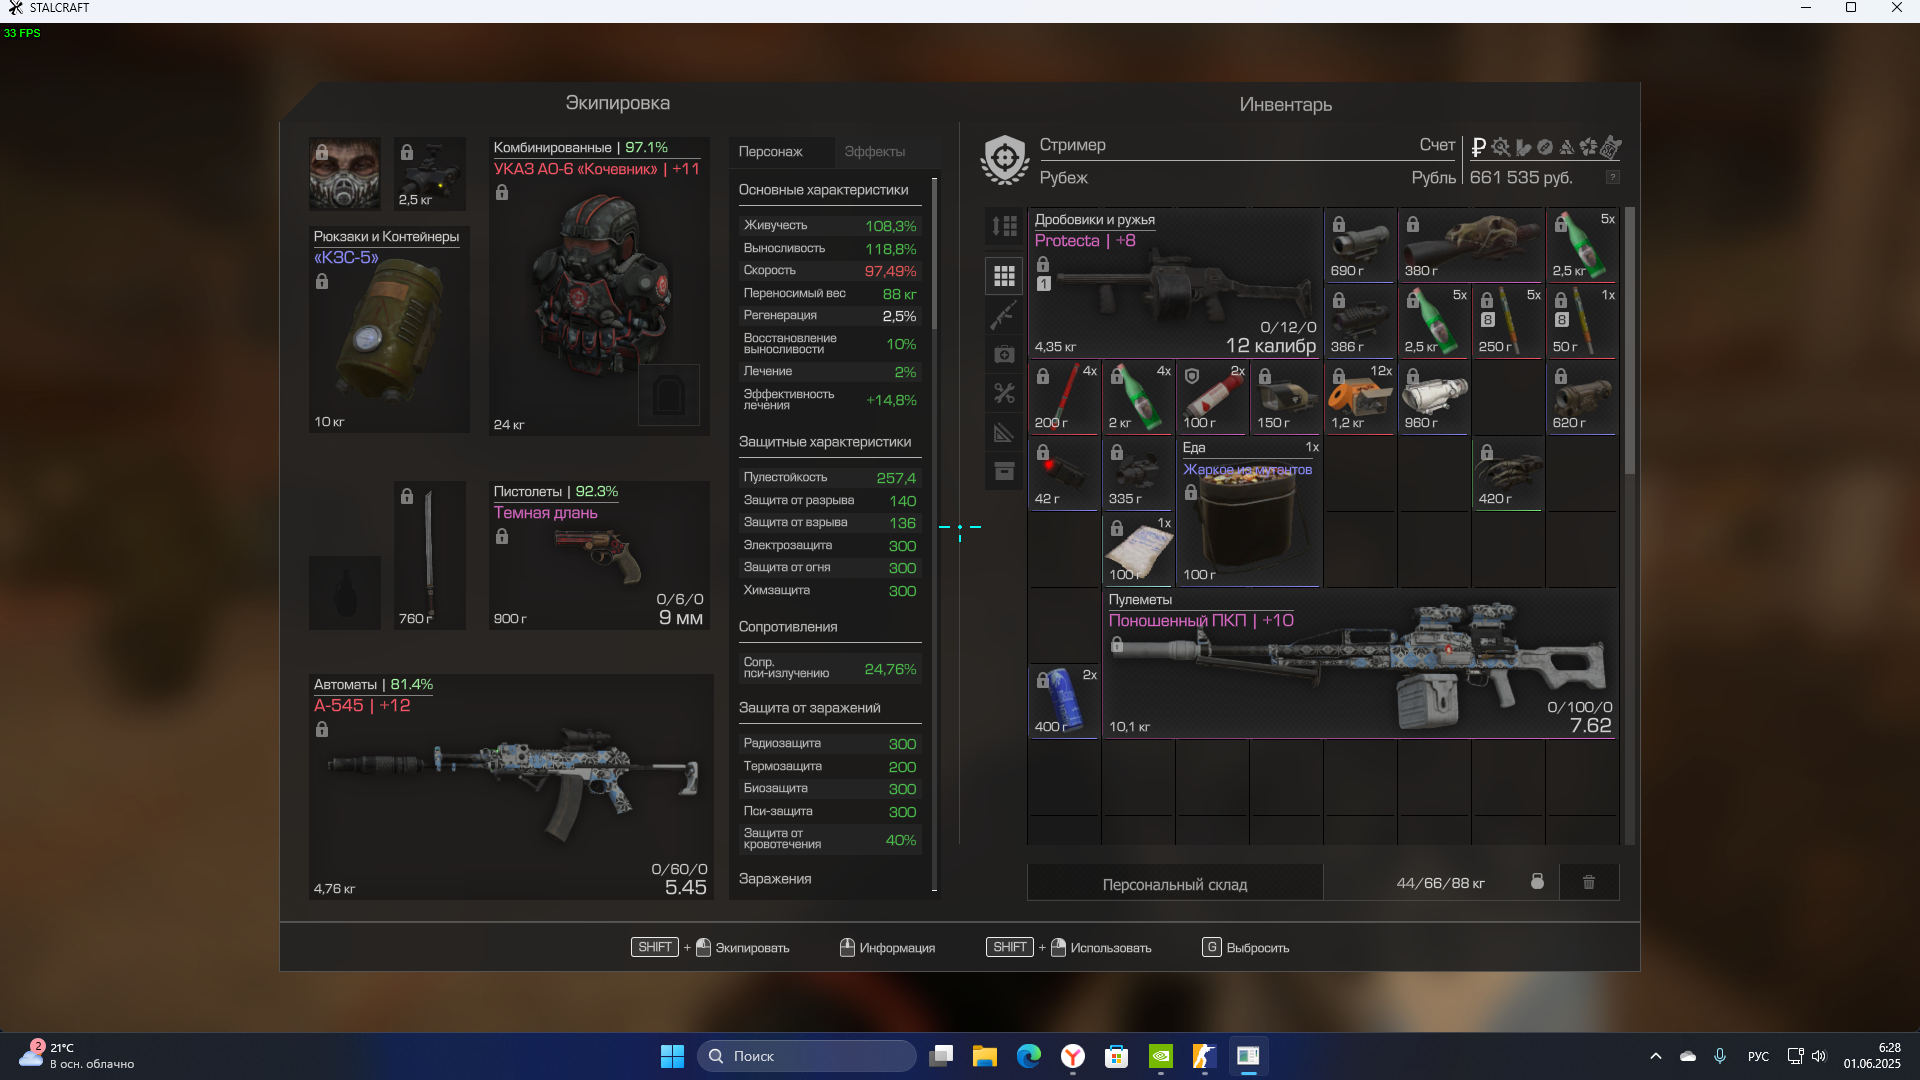Click the «КЗС-5» container slot
Image resolution: width=1920 pixels, height=1080 pixels.
pyautogui.click(x=389, y=330)
